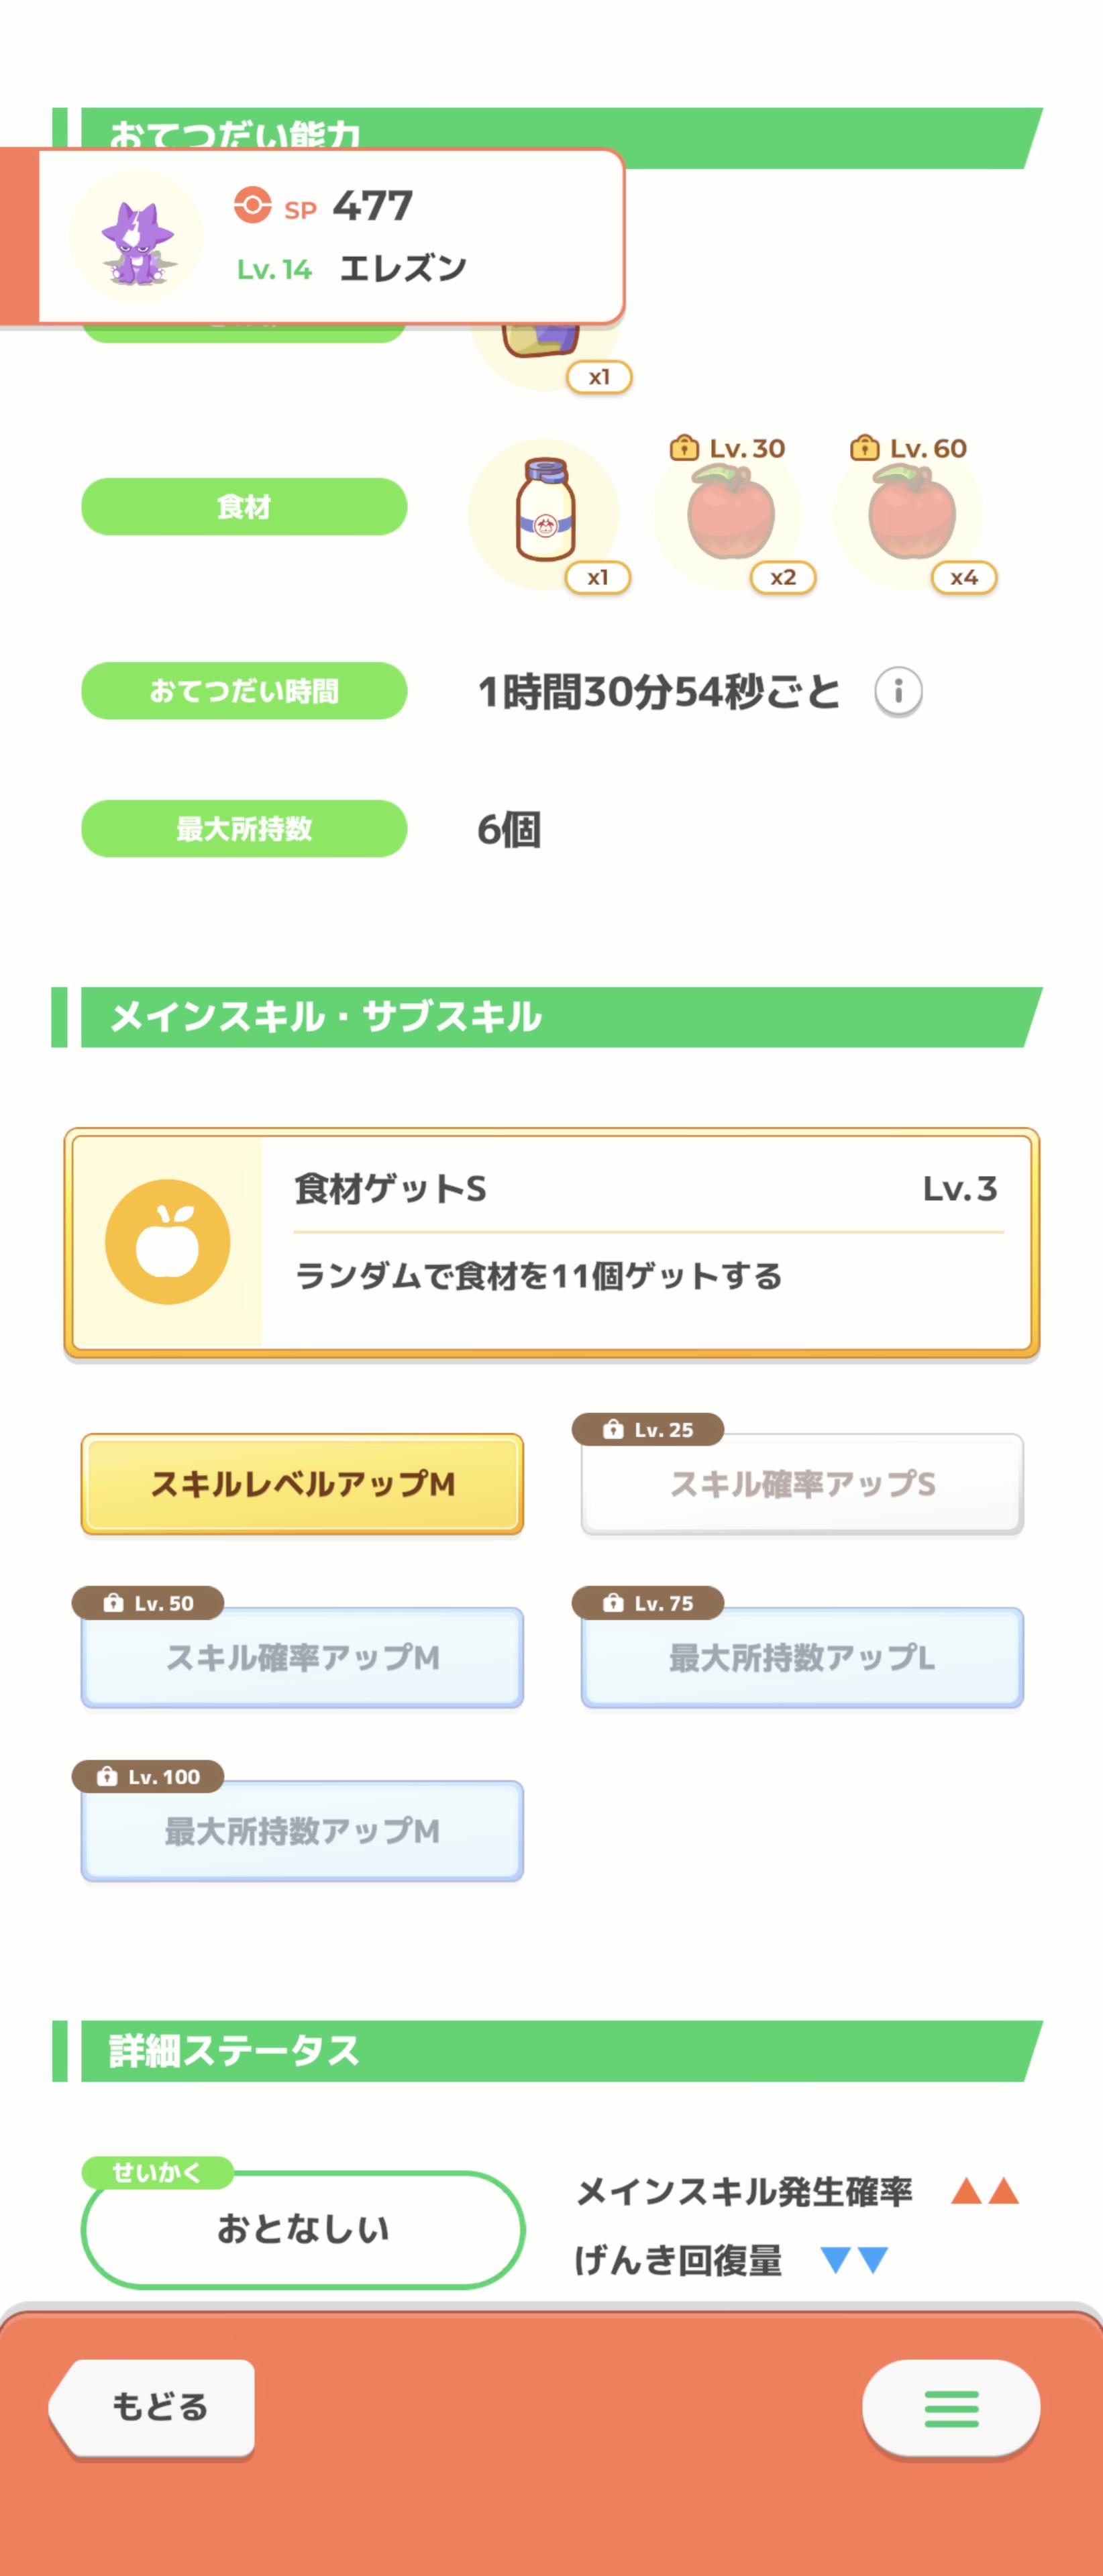Screen dimensions: 1103x2576
Task: Tap the Toxel Pokémon portrait
Action: click(x=137, y=238)
